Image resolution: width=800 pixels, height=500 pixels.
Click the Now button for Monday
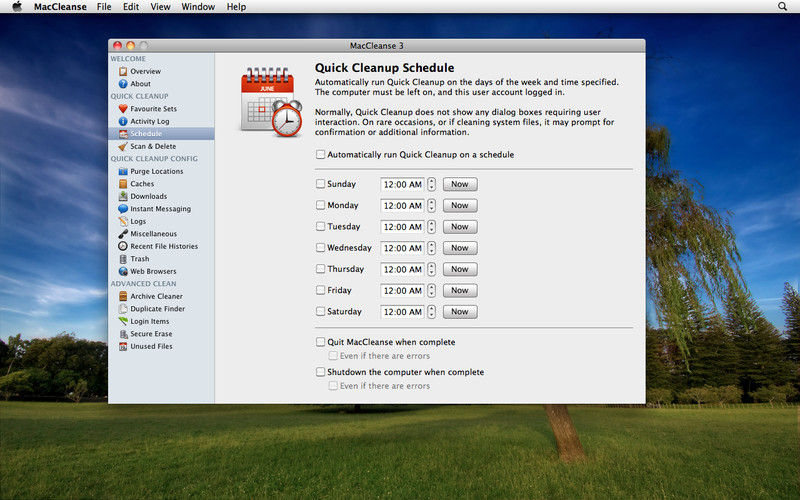pyautogui.click(x=460, y=206)
